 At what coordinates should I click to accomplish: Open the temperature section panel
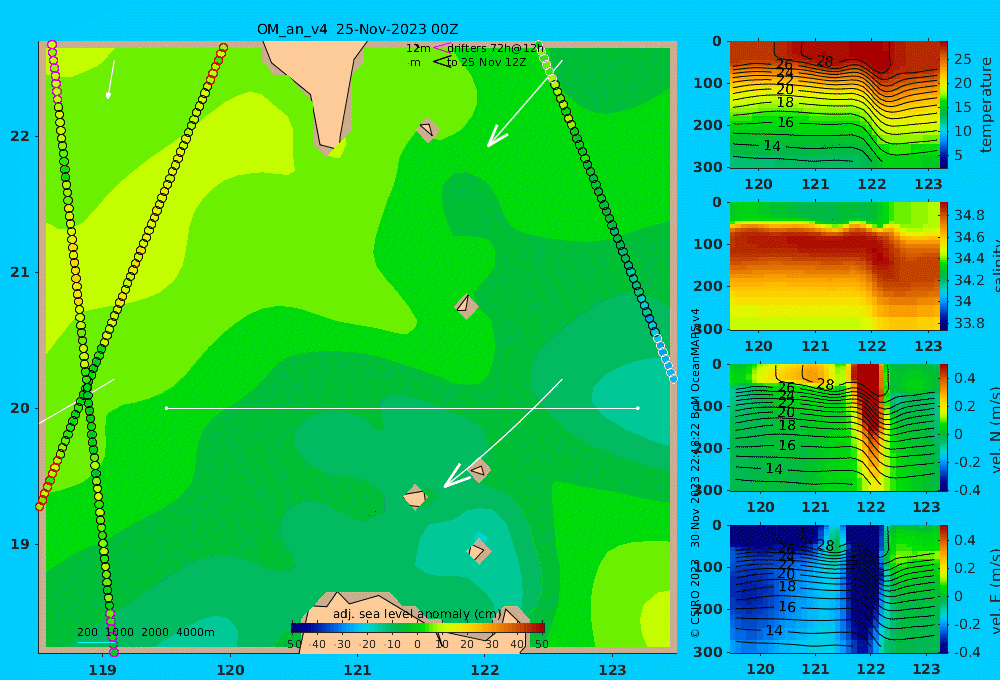(835, 105)
